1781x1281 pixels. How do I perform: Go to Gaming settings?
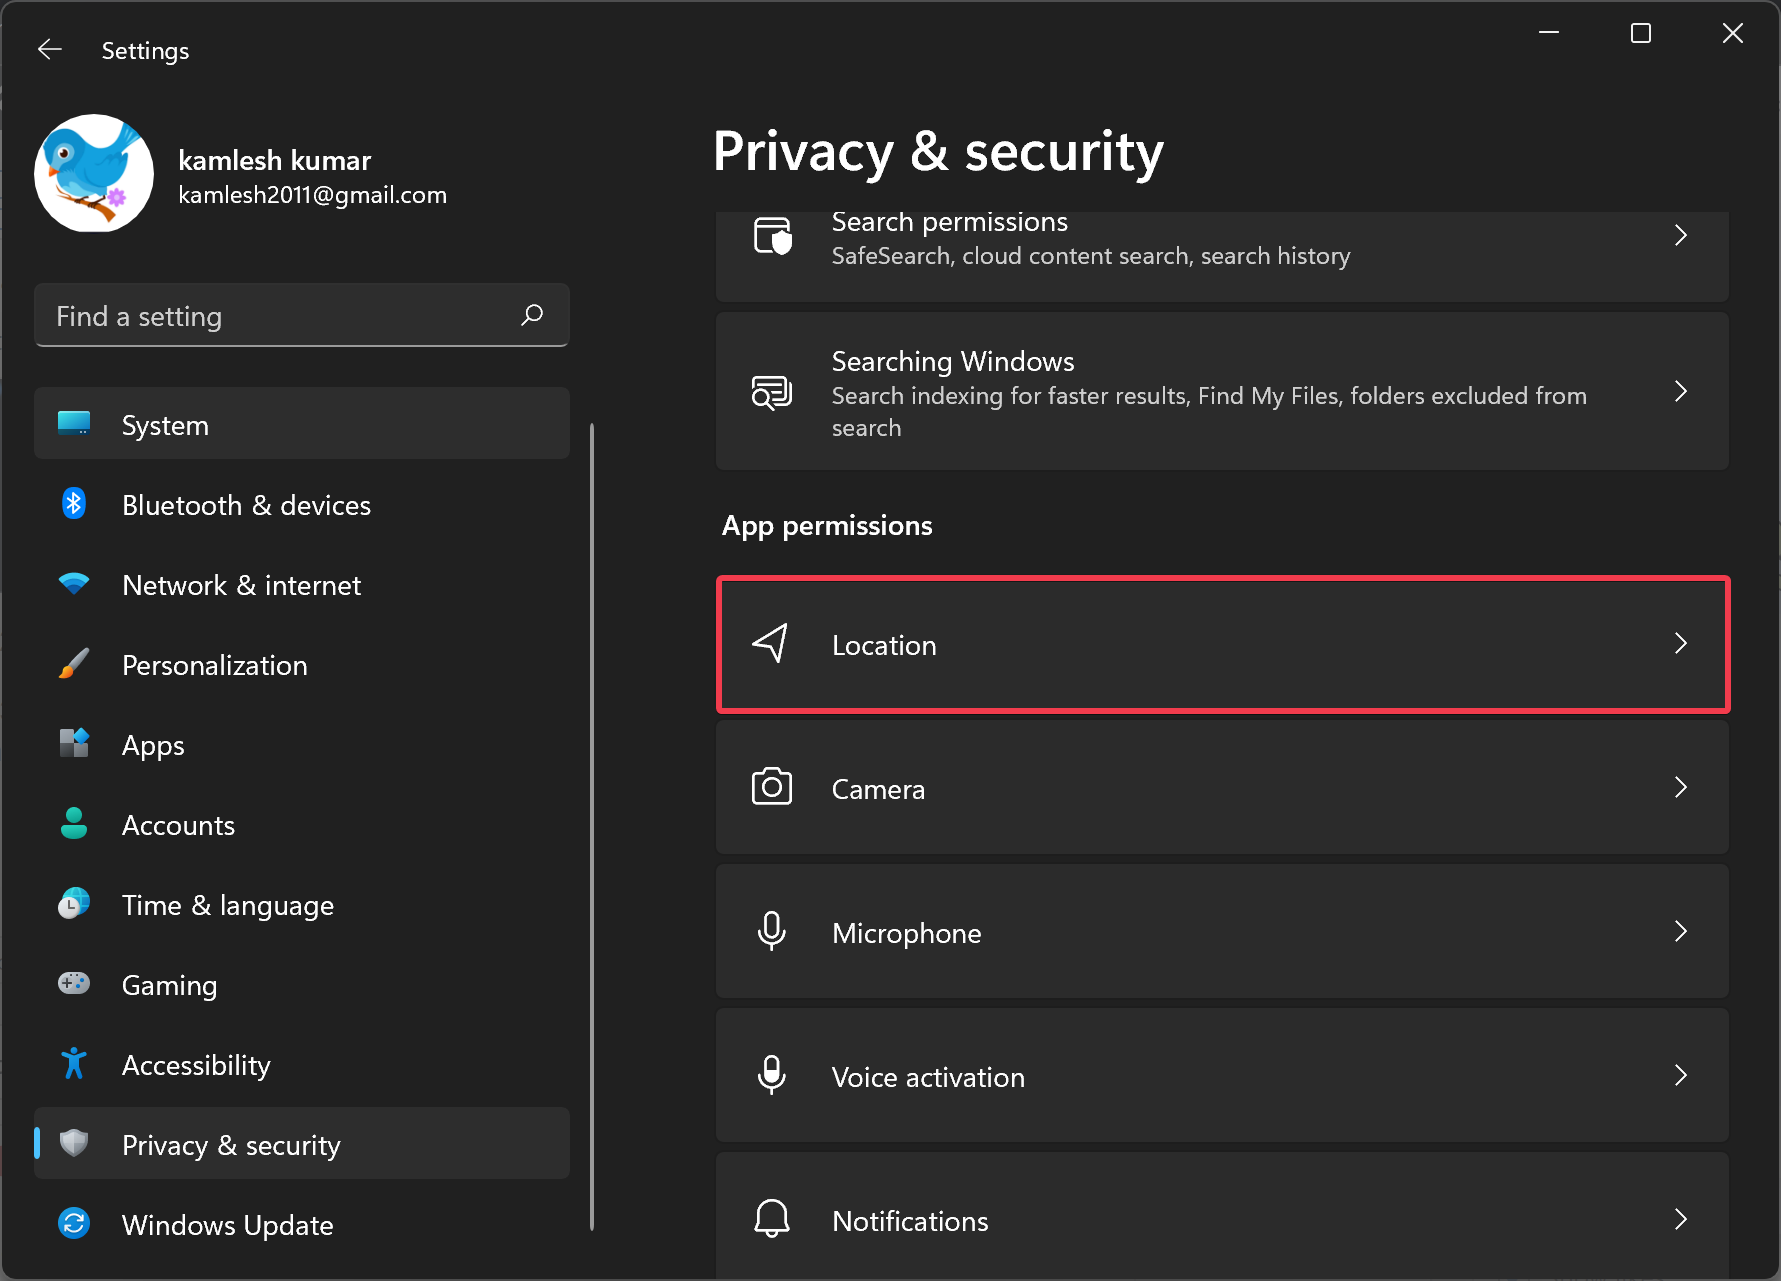(302, 984)
